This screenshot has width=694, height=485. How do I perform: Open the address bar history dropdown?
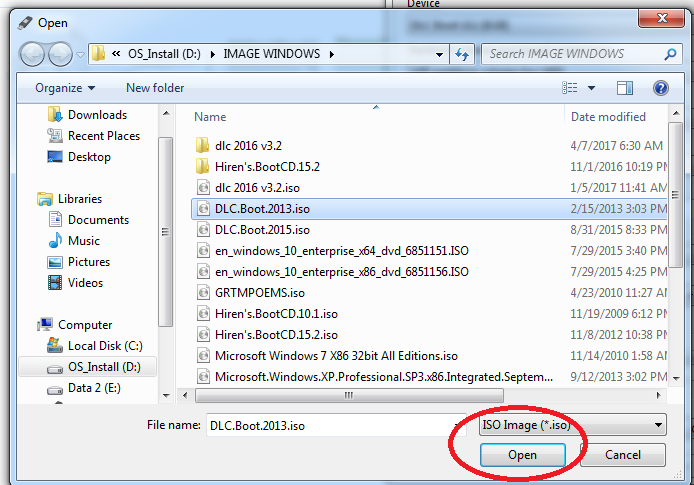439,55
